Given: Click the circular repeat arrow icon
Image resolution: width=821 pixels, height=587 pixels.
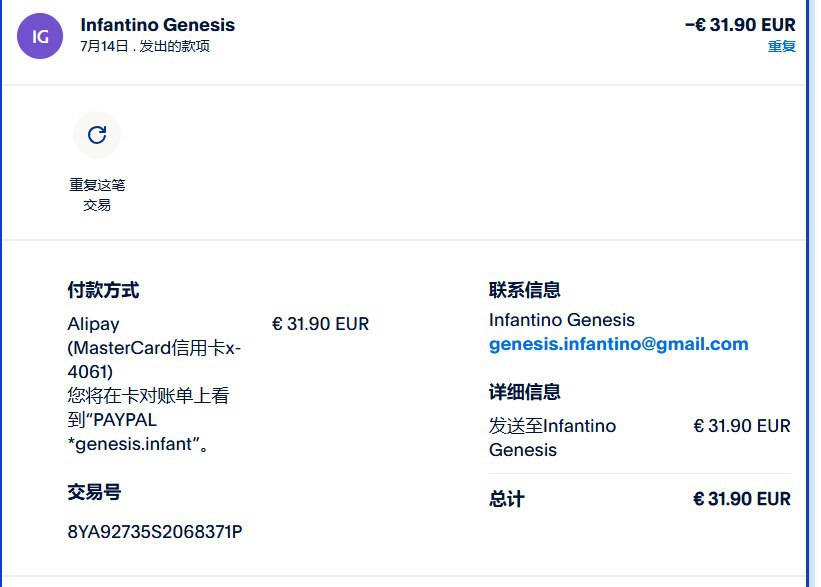Looking at the screenshot, I should [97, 135].
